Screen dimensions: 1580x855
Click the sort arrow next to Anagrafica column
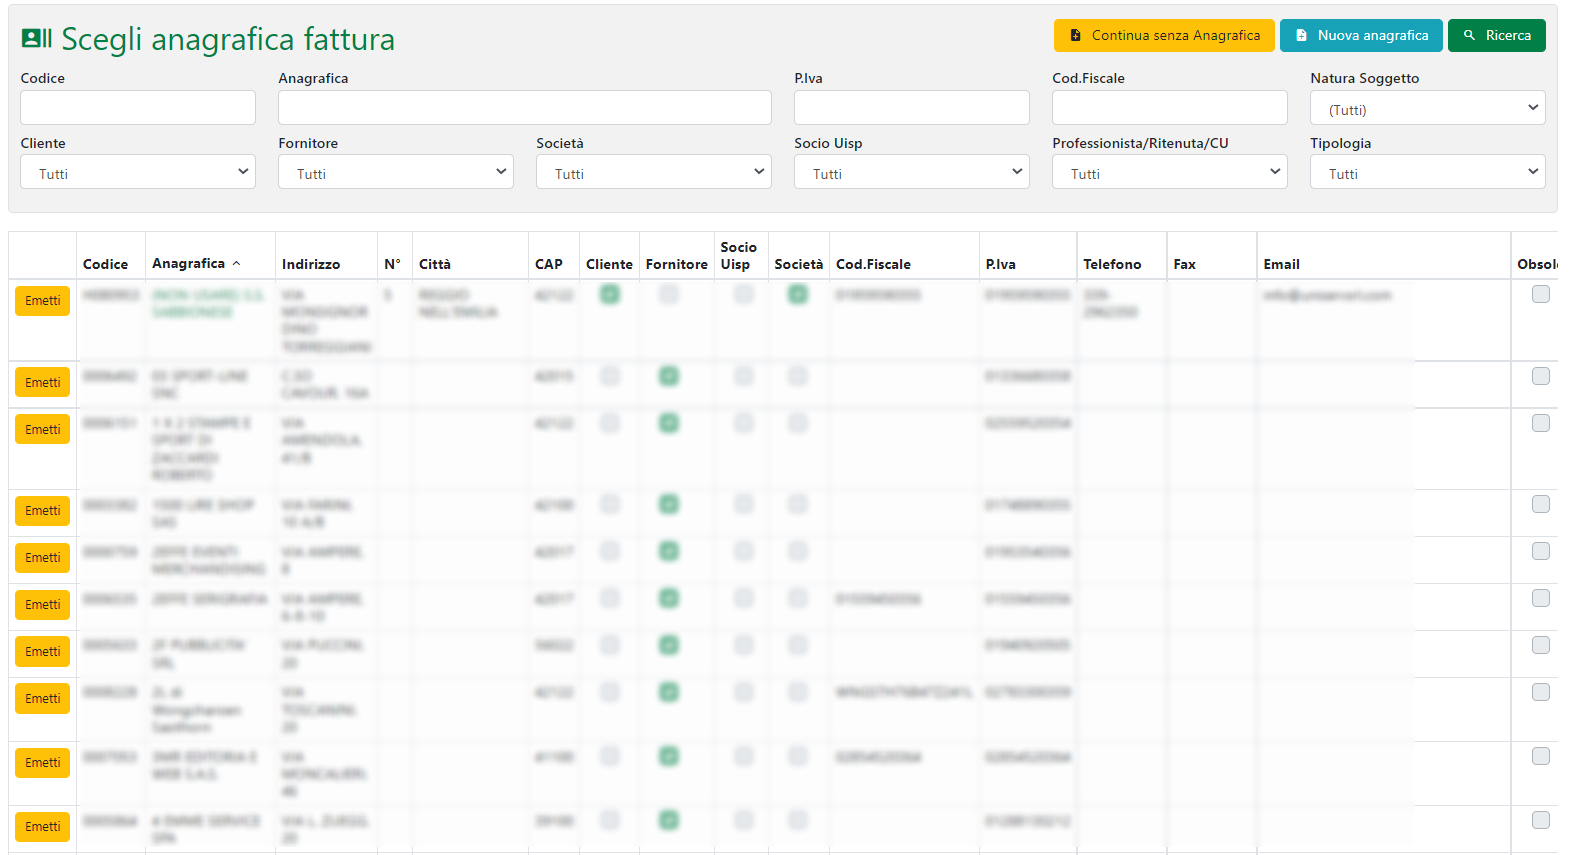[x=237, y=264]
